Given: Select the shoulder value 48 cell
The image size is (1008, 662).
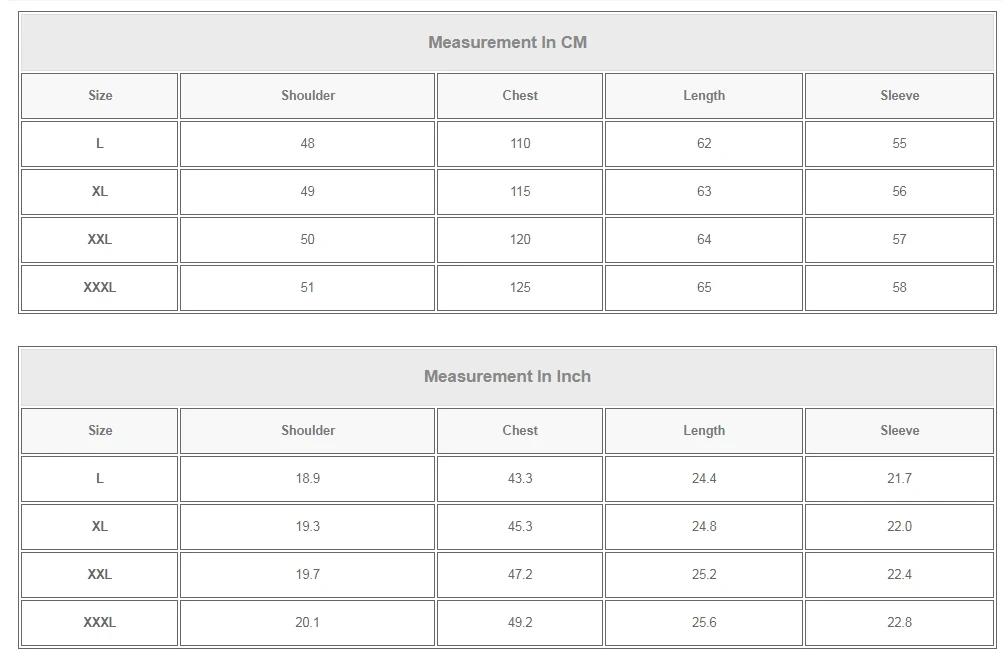Looking at the screenshot, I should pyautogui.click(x=308, y=143).
